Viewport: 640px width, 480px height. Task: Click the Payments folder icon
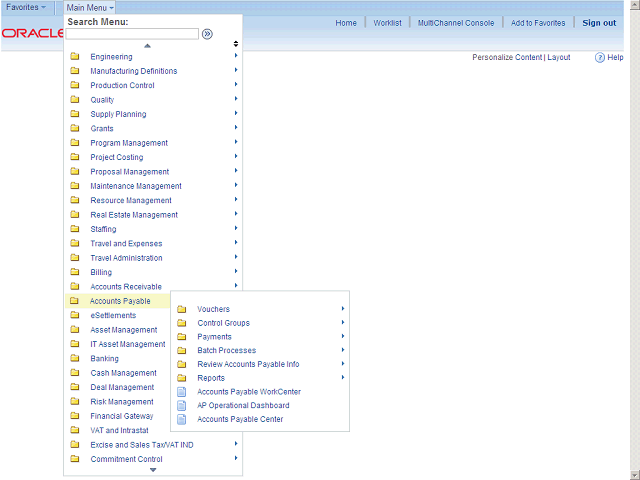tap(182, 337)
